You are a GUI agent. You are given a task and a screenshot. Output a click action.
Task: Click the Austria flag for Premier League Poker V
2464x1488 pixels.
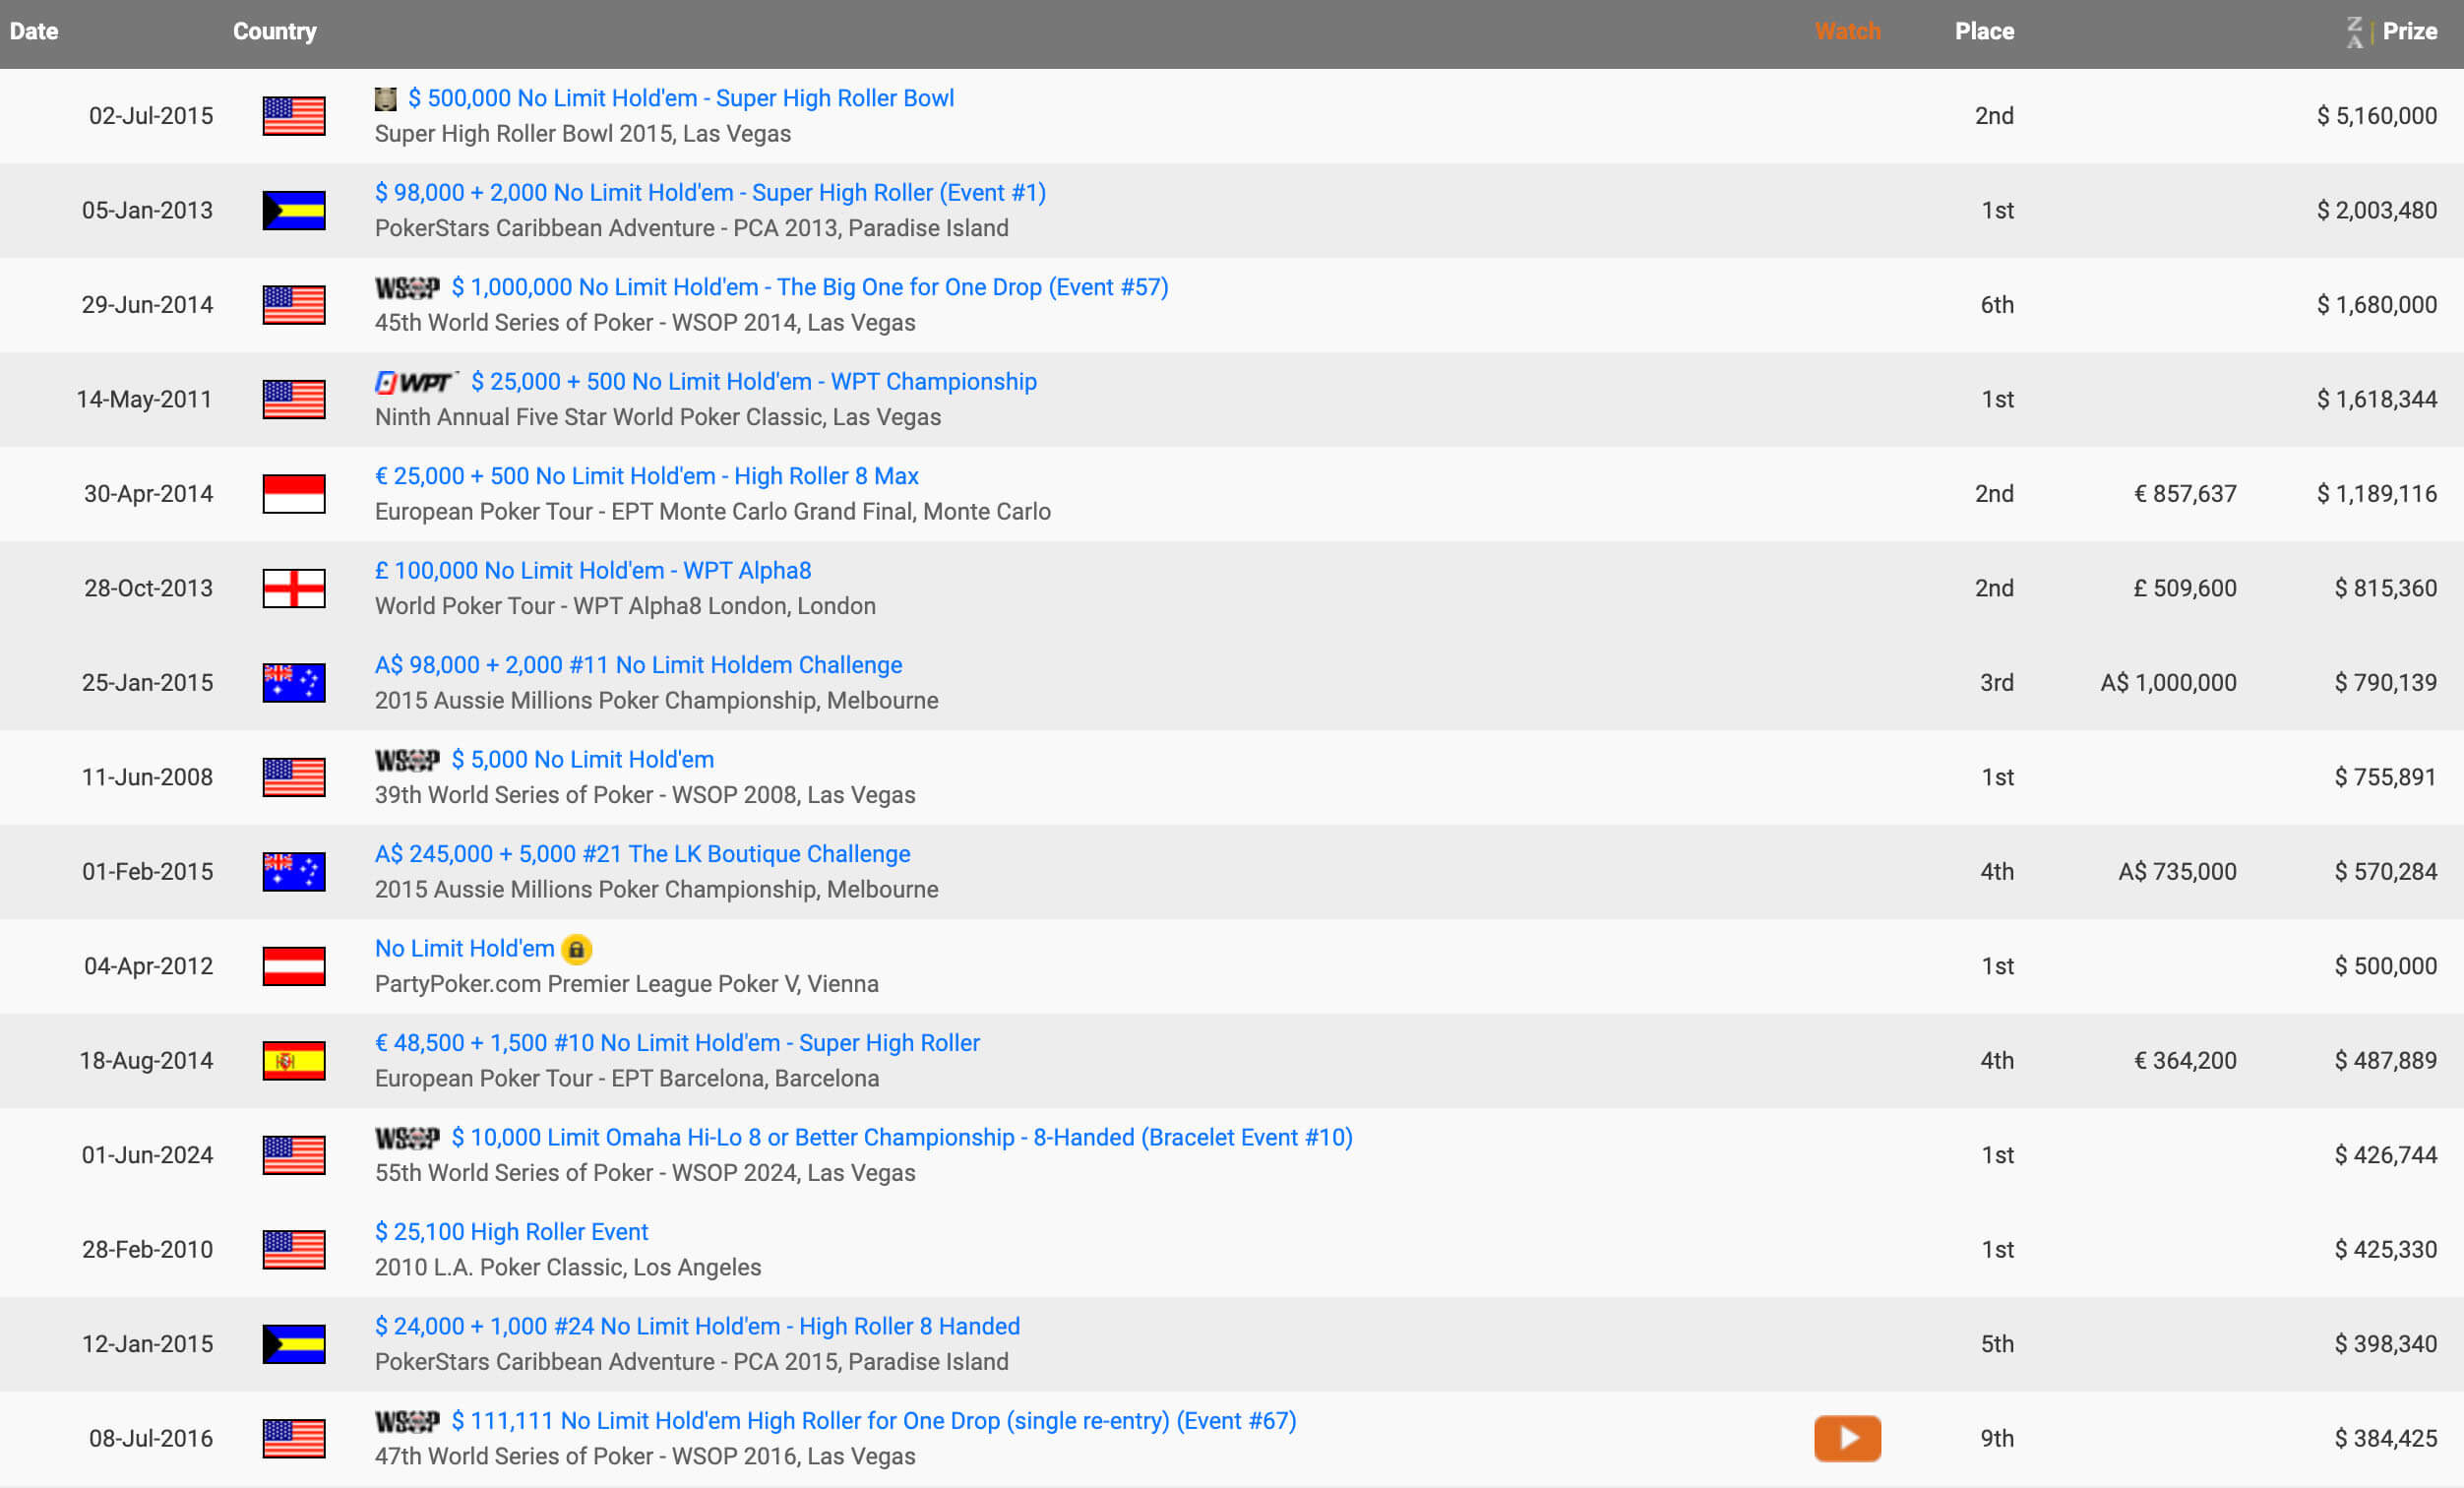pyautogui.click(x=293, y=966)
